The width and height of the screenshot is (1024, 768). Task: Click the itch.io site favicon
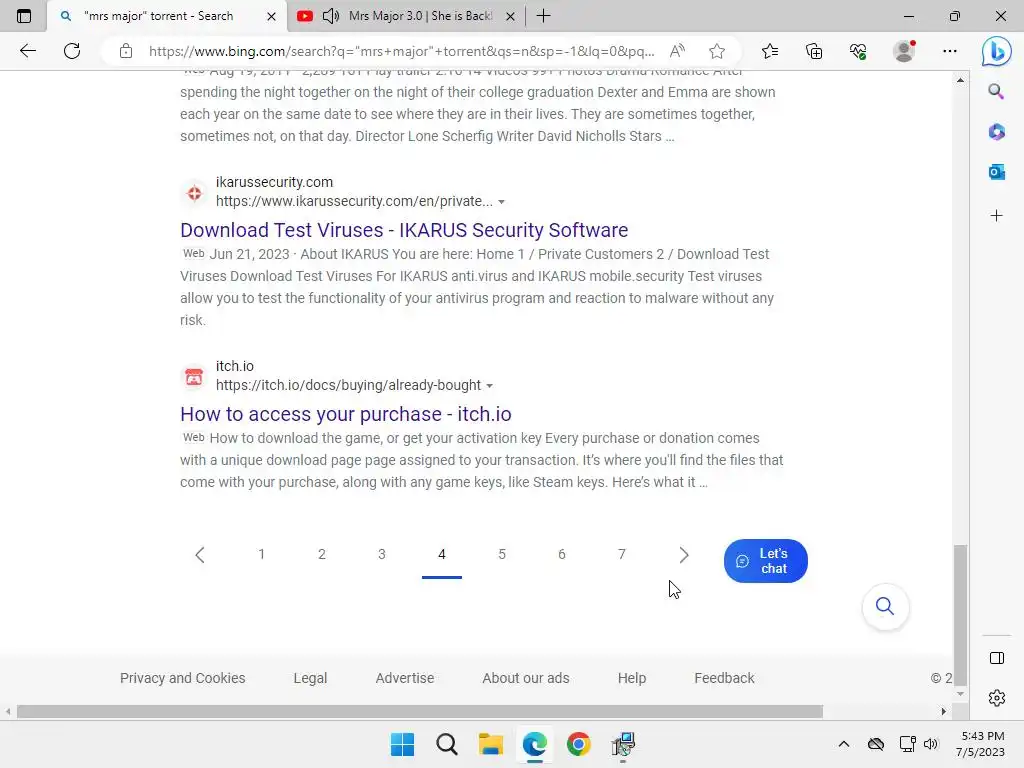(x=194, y=377)
